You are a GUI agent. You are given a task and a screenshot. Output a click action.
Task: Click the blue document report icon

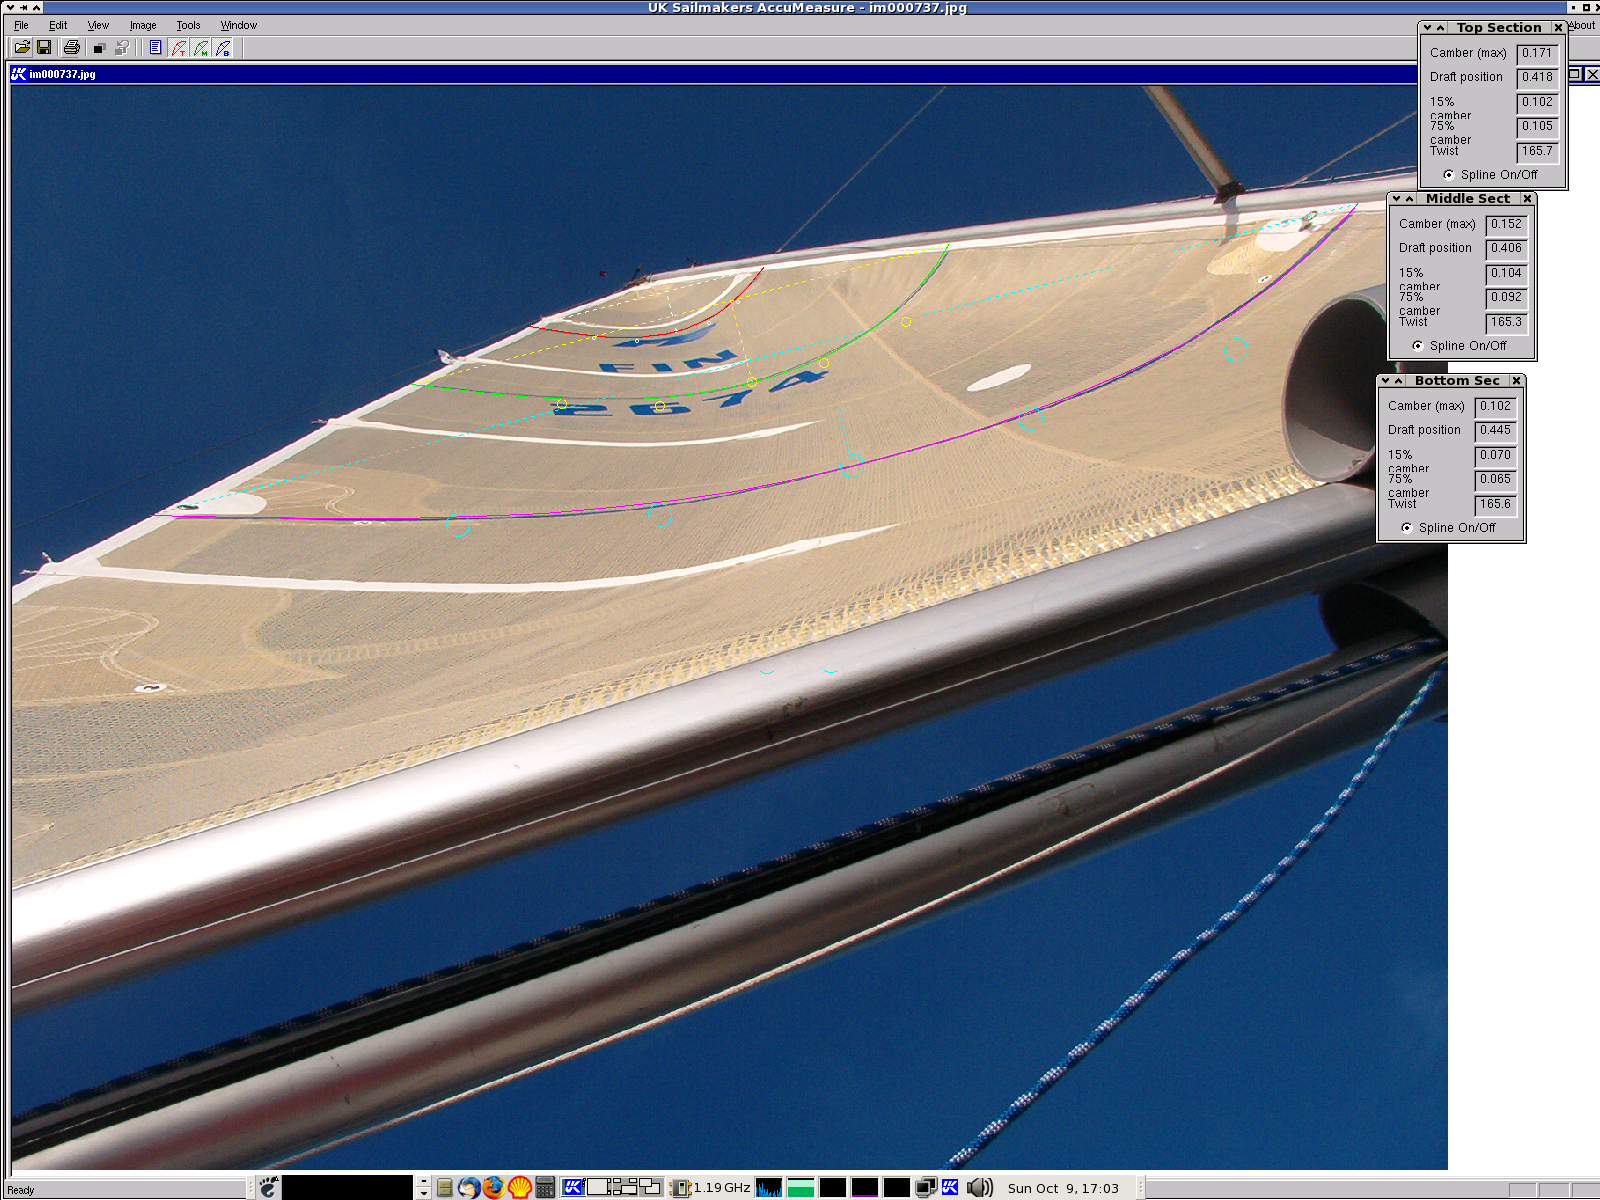155,47
